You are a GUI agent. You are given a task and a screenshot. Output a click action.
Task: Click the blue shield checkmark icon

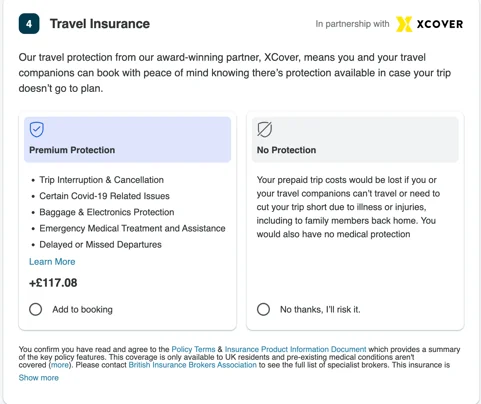click(37, 129)
